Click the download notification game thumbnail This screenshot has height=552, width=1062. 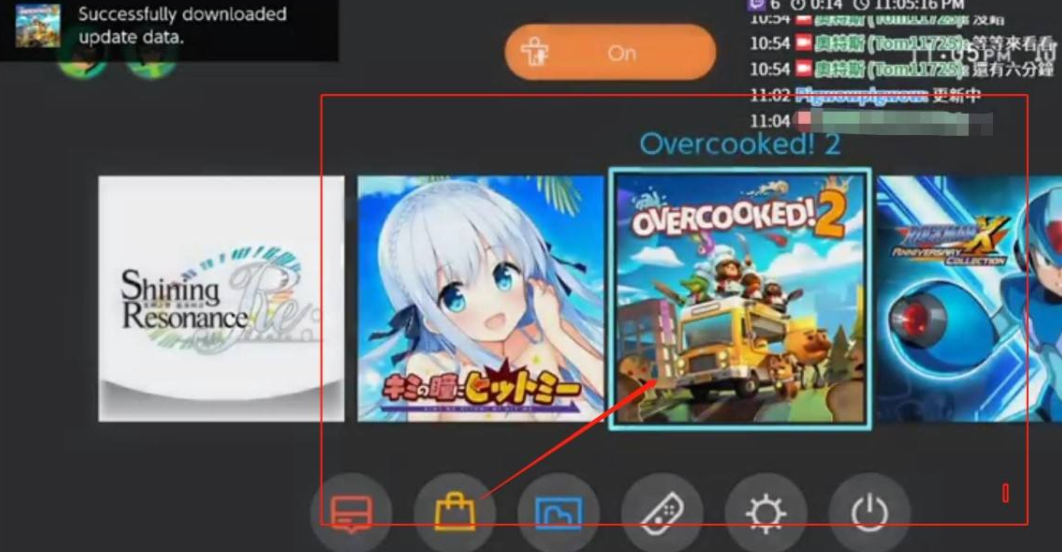[x=37, y=25]
